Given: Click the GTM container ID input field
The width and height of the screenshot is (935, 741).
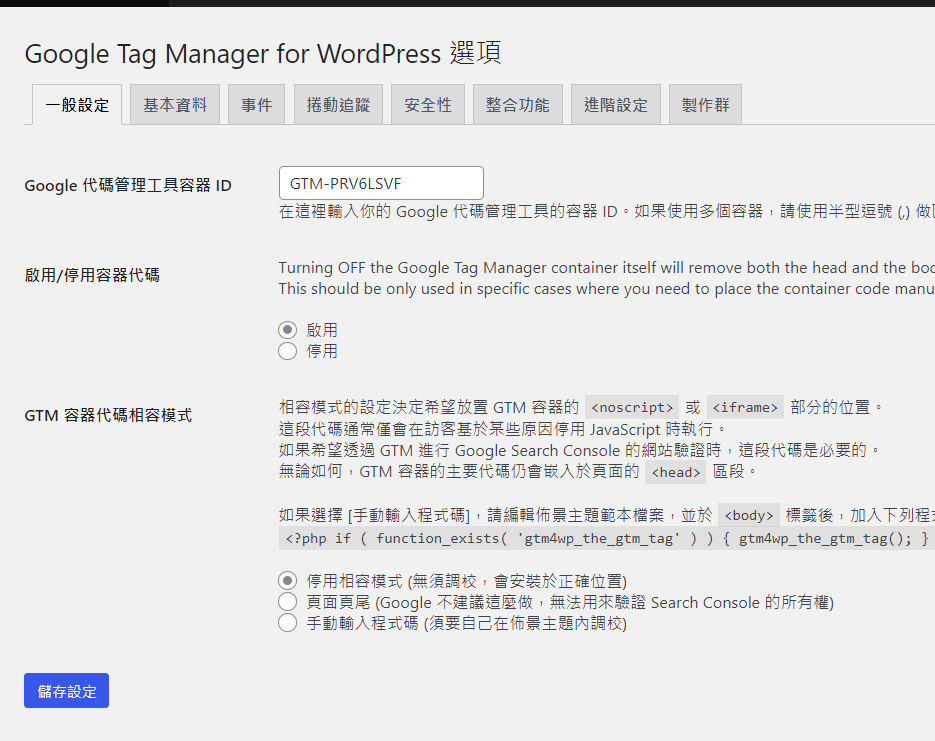Looking at the screenshot, I should 381,183.
